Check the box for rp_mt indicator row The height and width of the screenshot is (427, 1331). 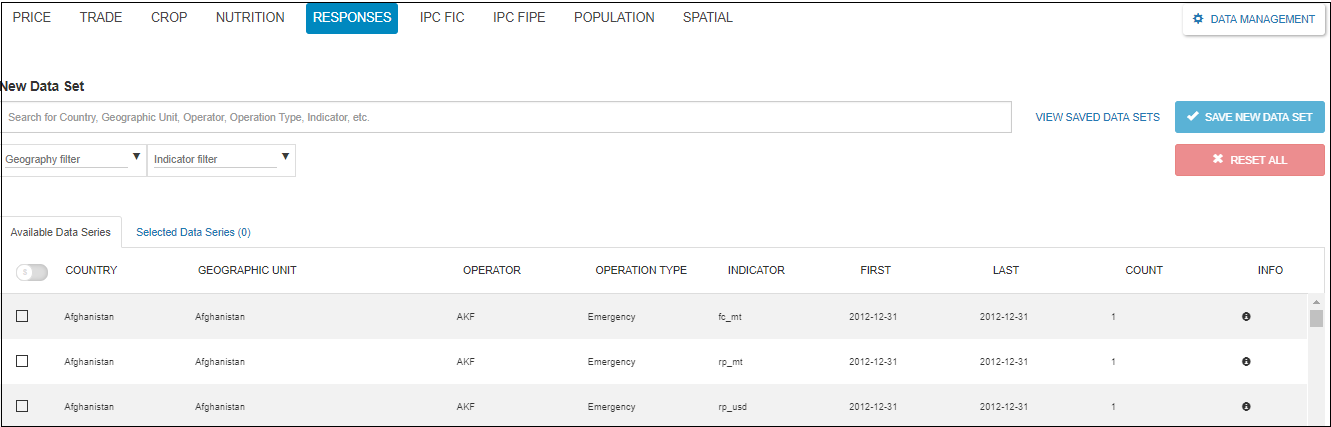22,361
